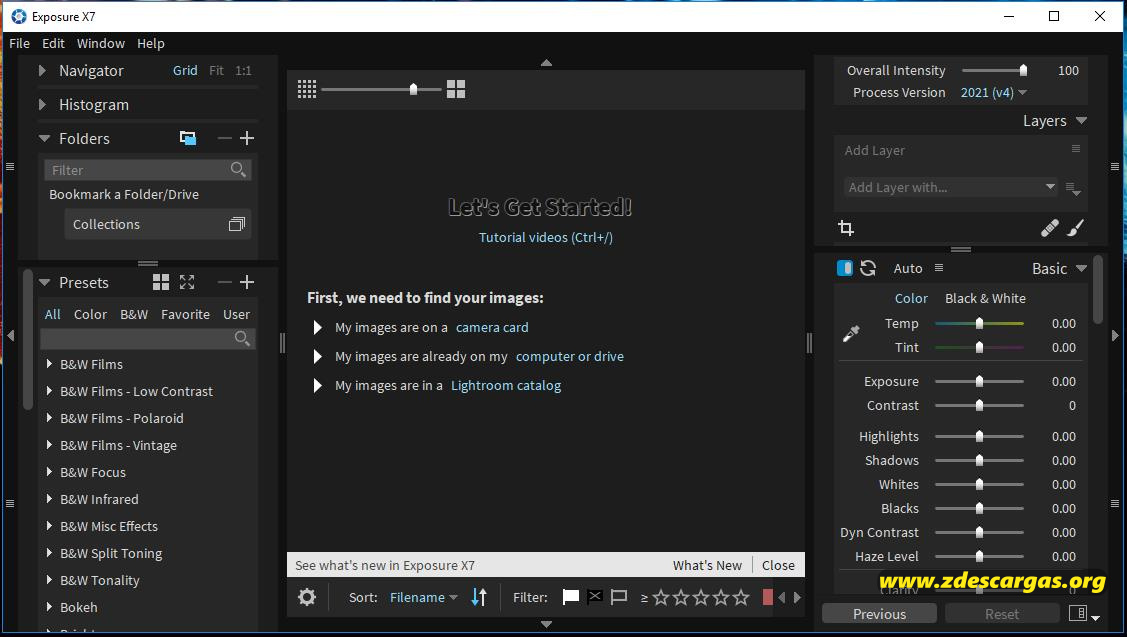Collapse the Folders panel
This screenshot has height=637, width=1127.
(44, 138)
